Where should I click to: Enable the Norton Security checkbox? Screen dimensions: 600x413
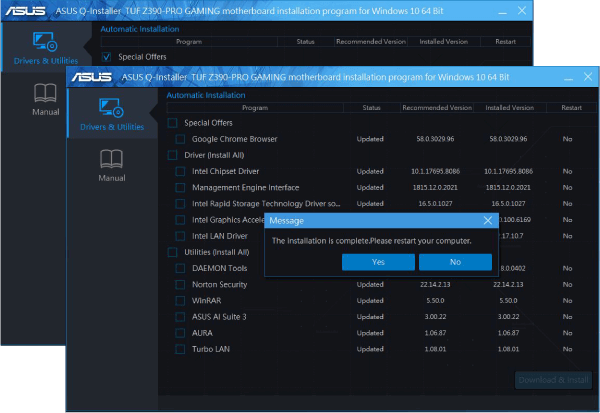click(180, 285)
